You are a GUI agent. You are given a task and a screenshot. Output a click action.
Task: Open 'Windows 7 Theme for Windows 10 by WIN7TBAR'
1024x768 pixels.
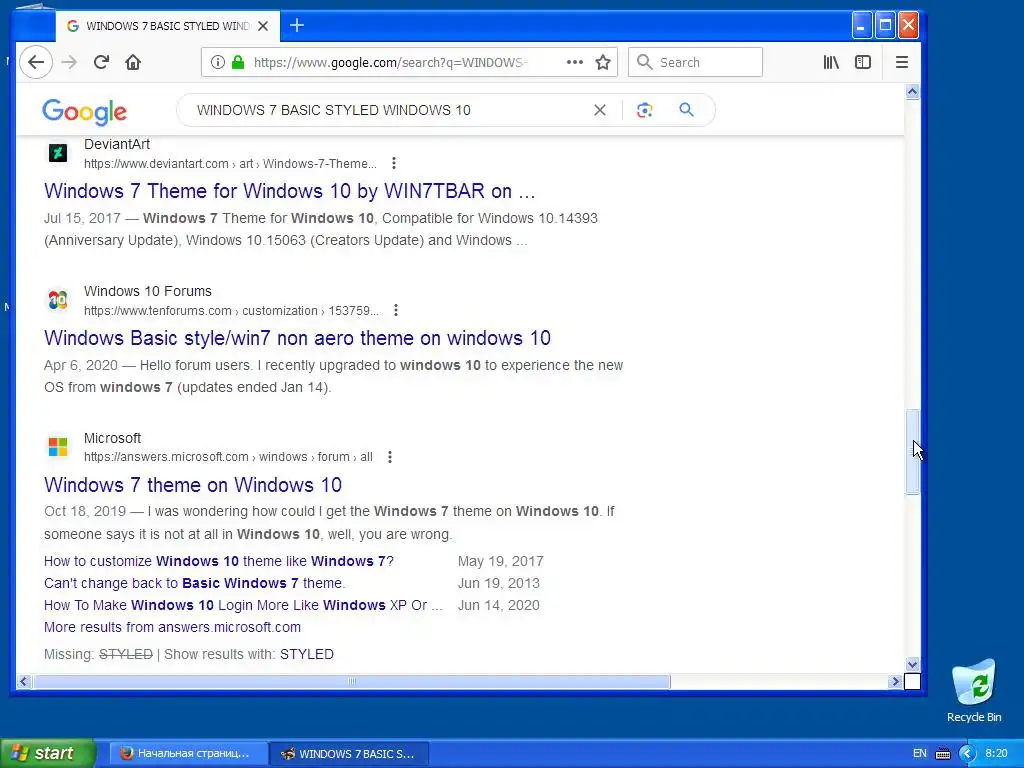tap(289, 191)
